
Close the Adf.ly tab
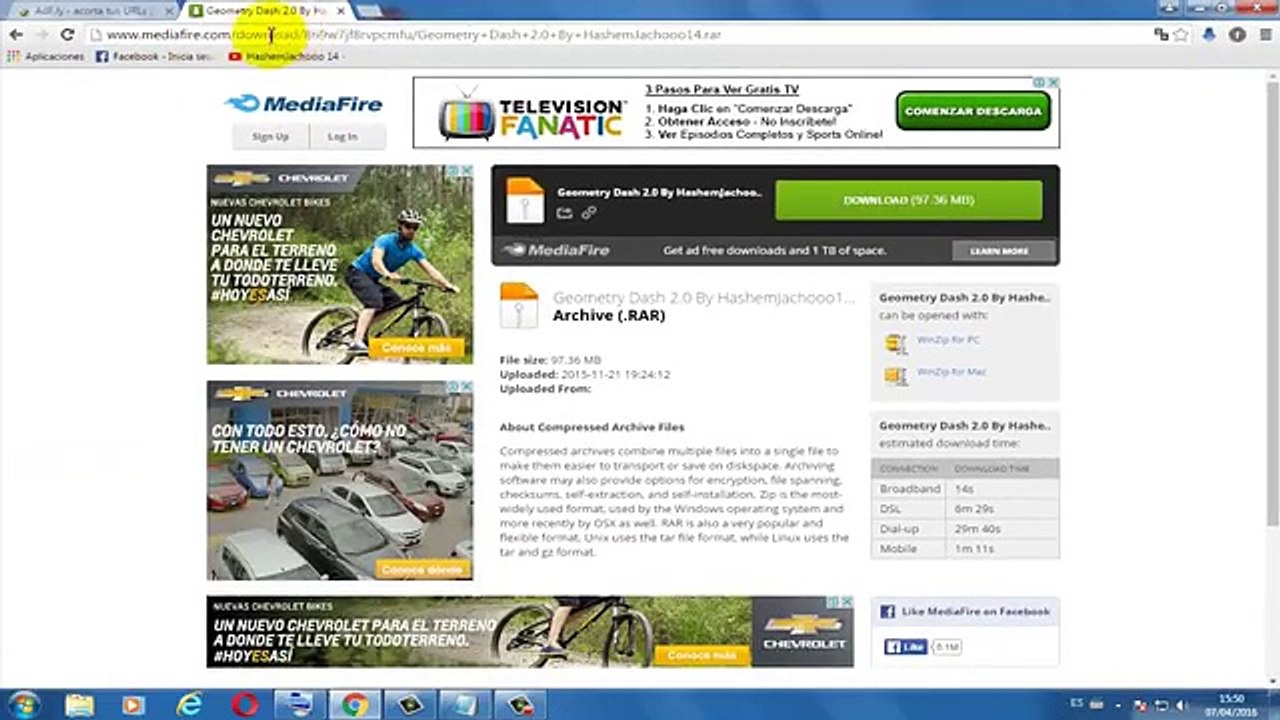point(169,10)
